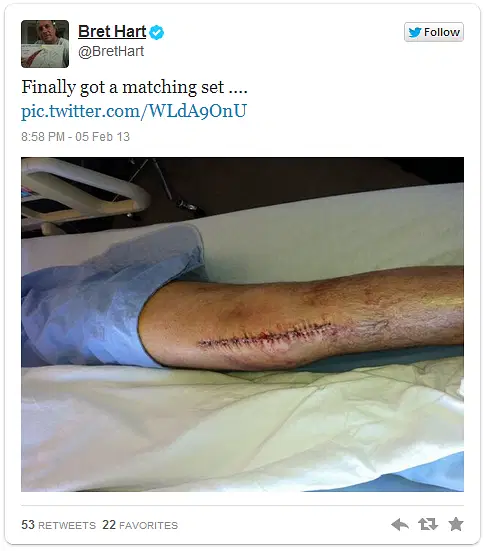Enlarge the attached leg photo

coord(242,324)
